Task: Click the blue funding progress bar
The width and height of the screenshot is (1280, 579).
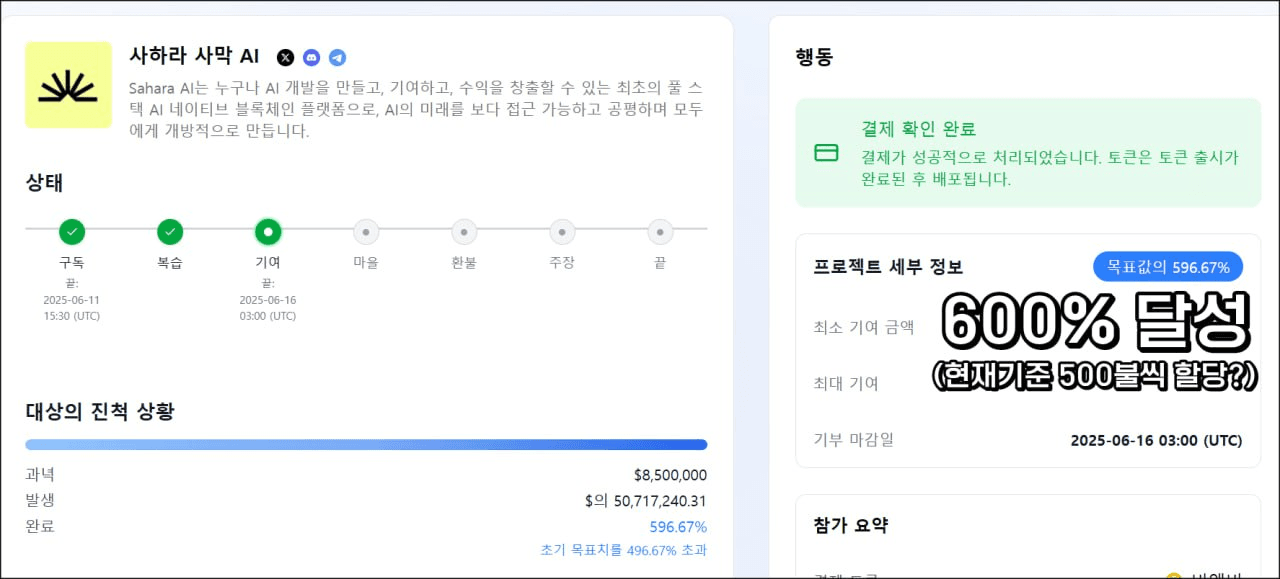Action: (366, 445)
